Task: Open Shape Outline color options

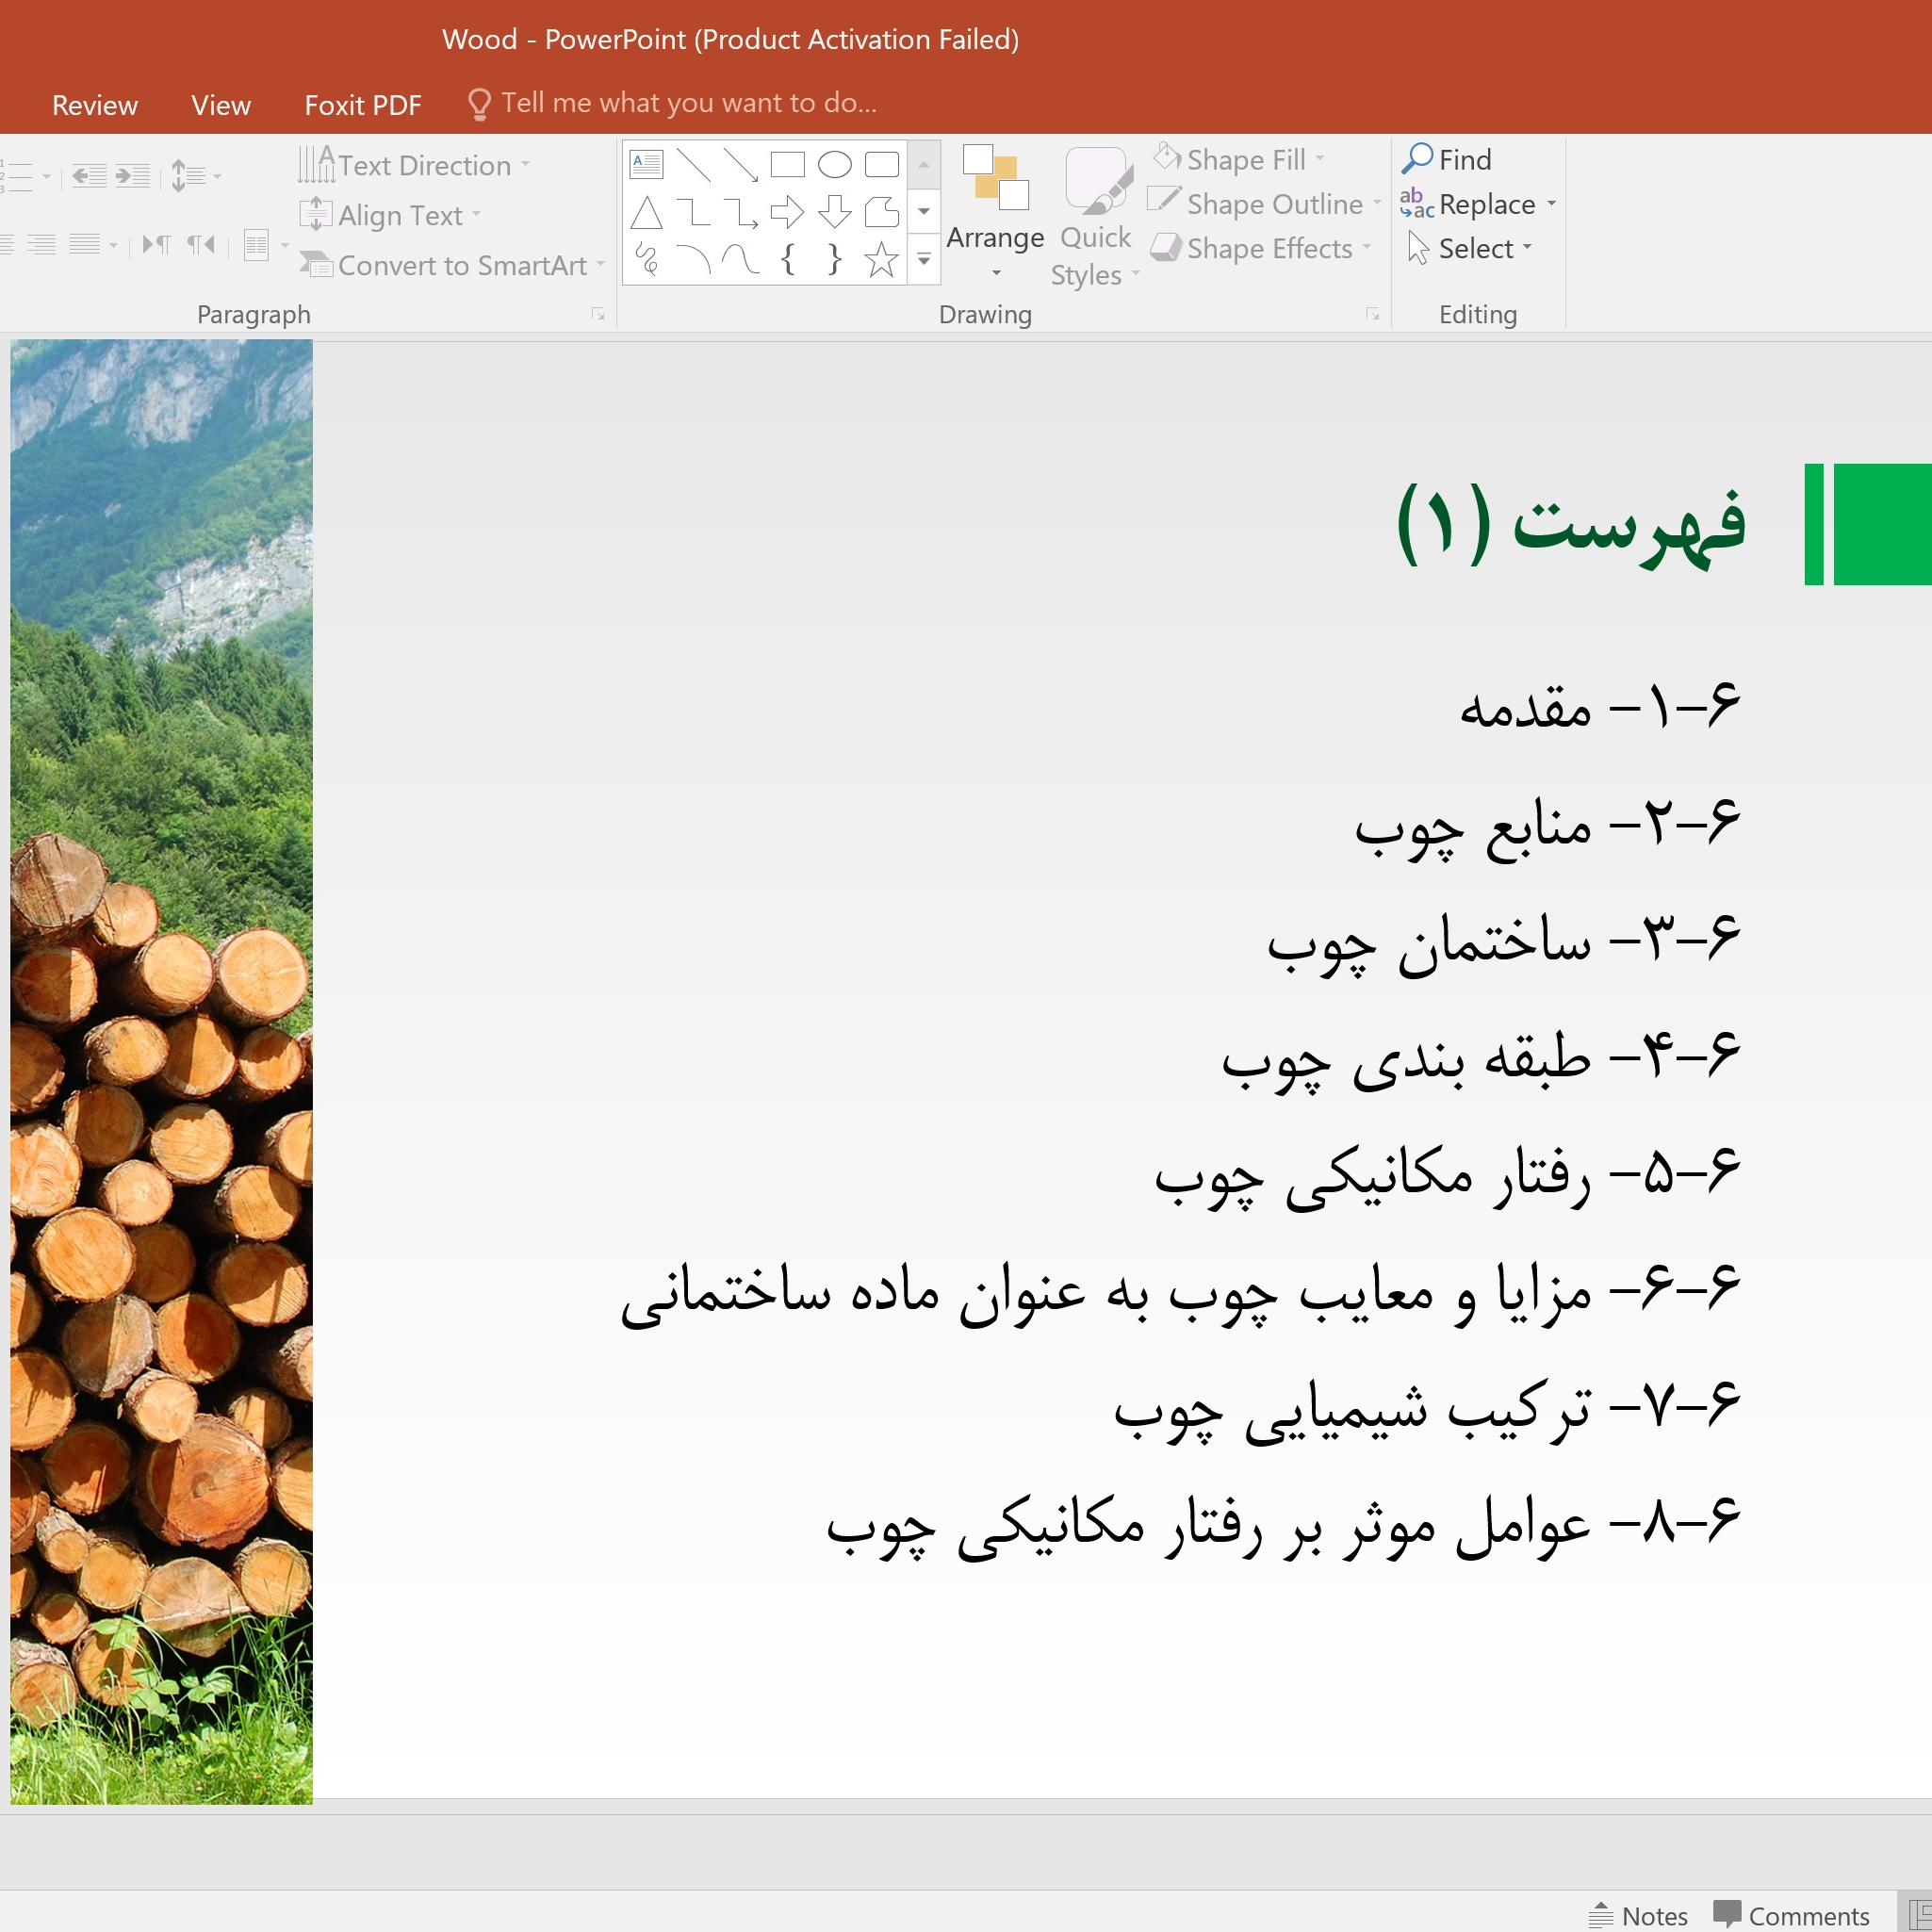Action: click(x=1265, y=204)
